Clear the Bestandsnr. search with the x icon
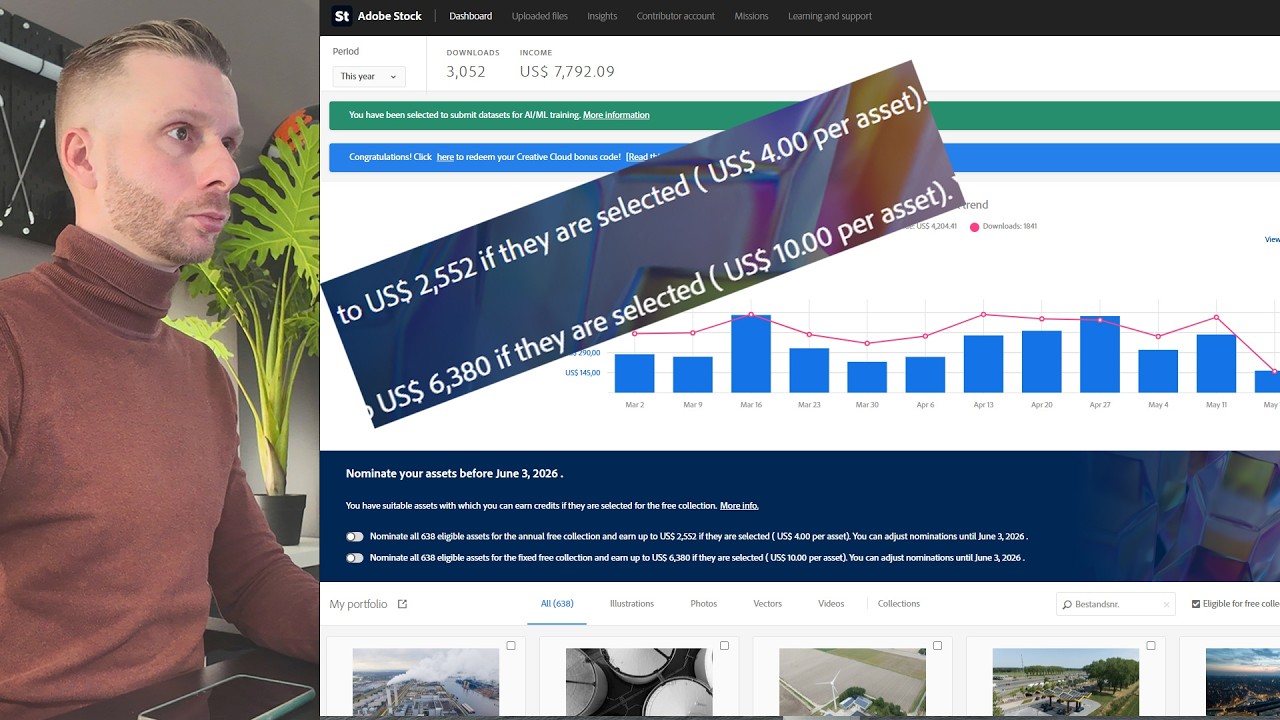Screen dimensions: 1280x720 (1166, 605)
